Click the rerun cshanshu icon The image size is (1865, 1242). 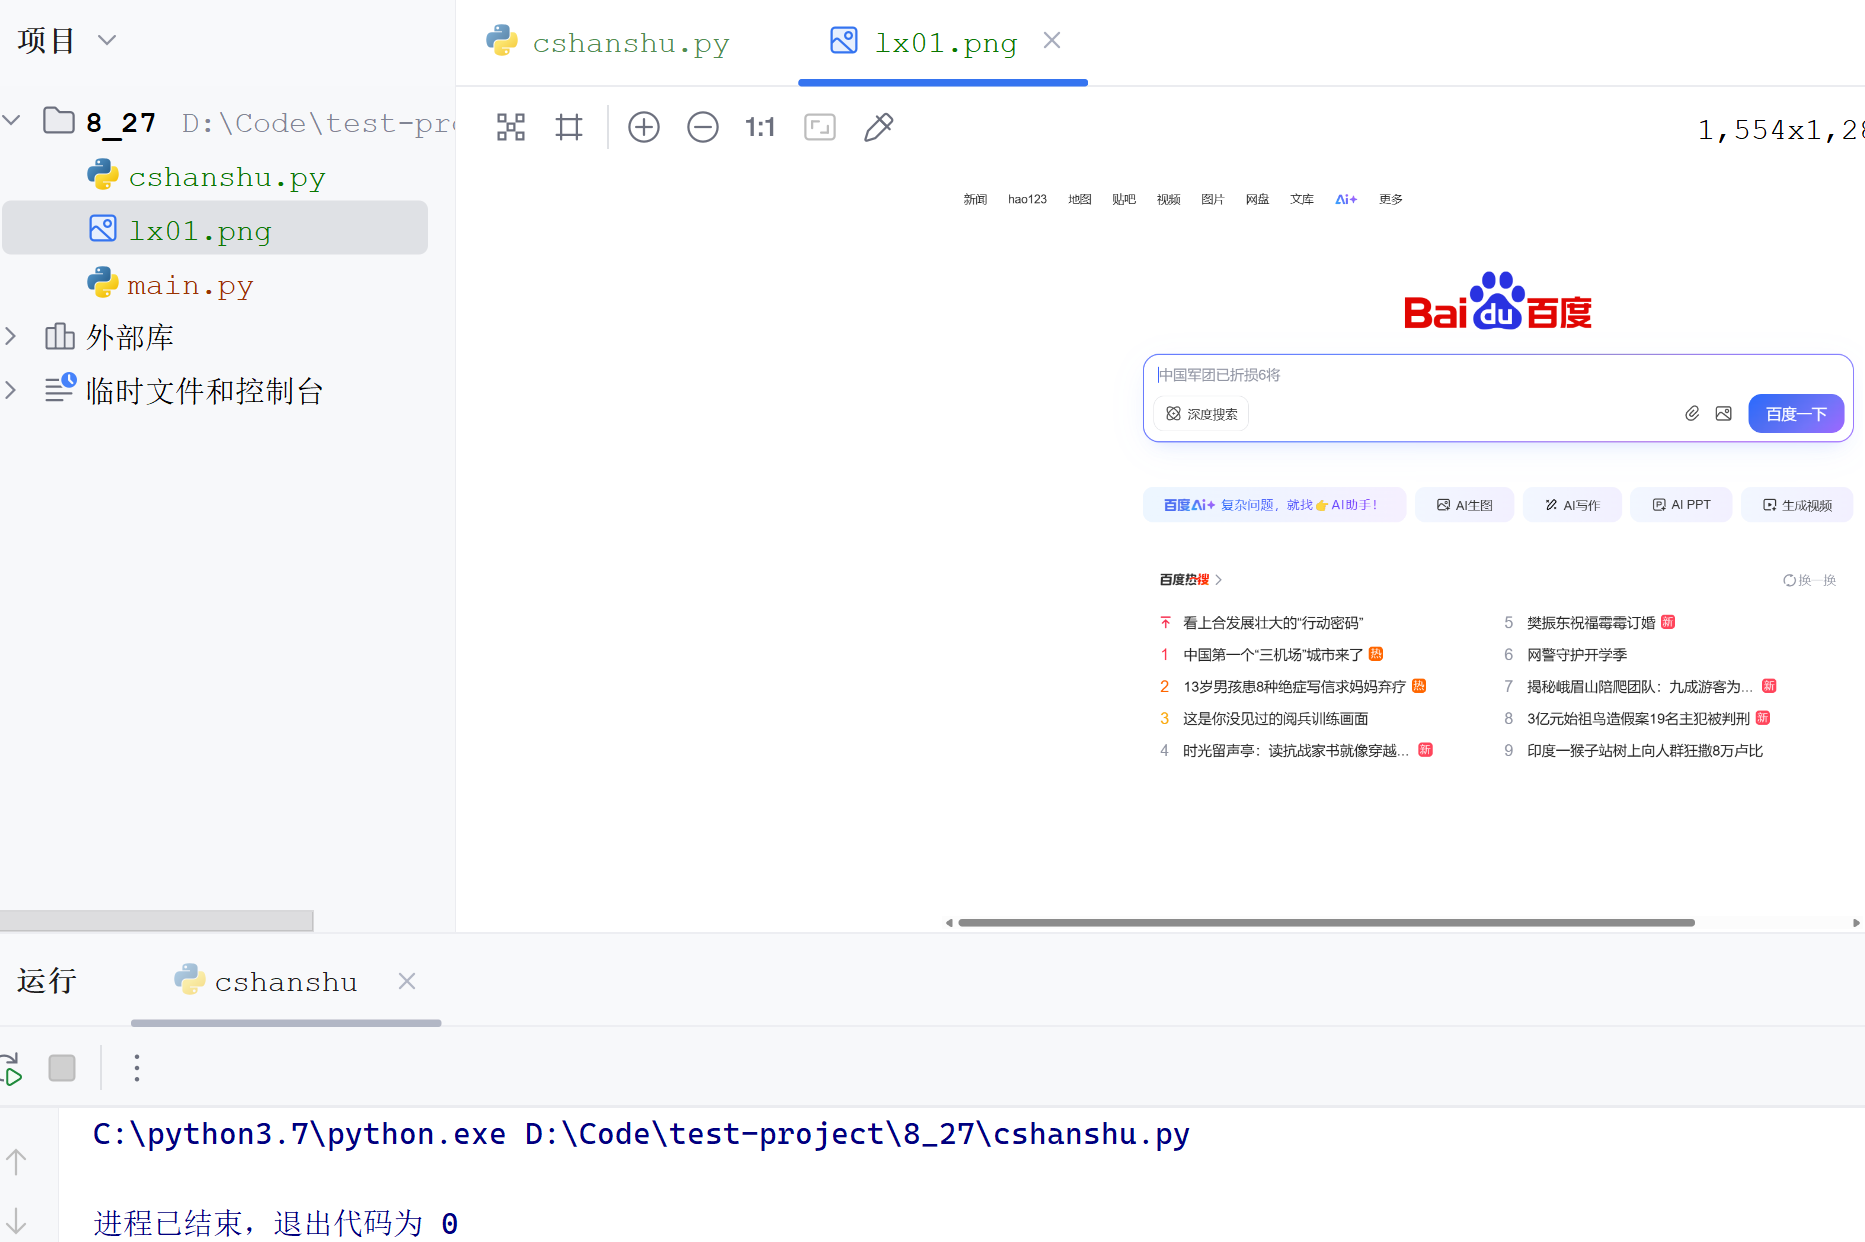tap(11, 1069)
